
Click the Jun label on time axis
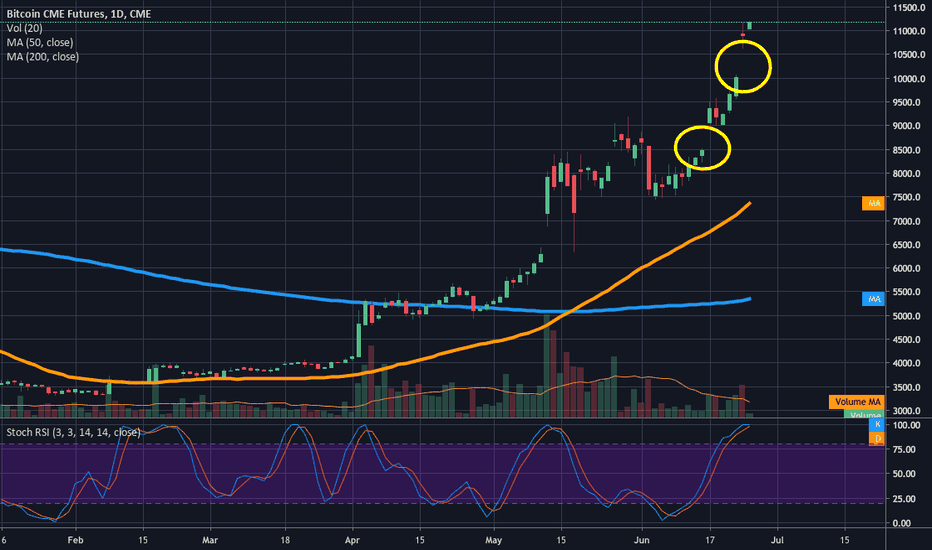coord(641,540)
